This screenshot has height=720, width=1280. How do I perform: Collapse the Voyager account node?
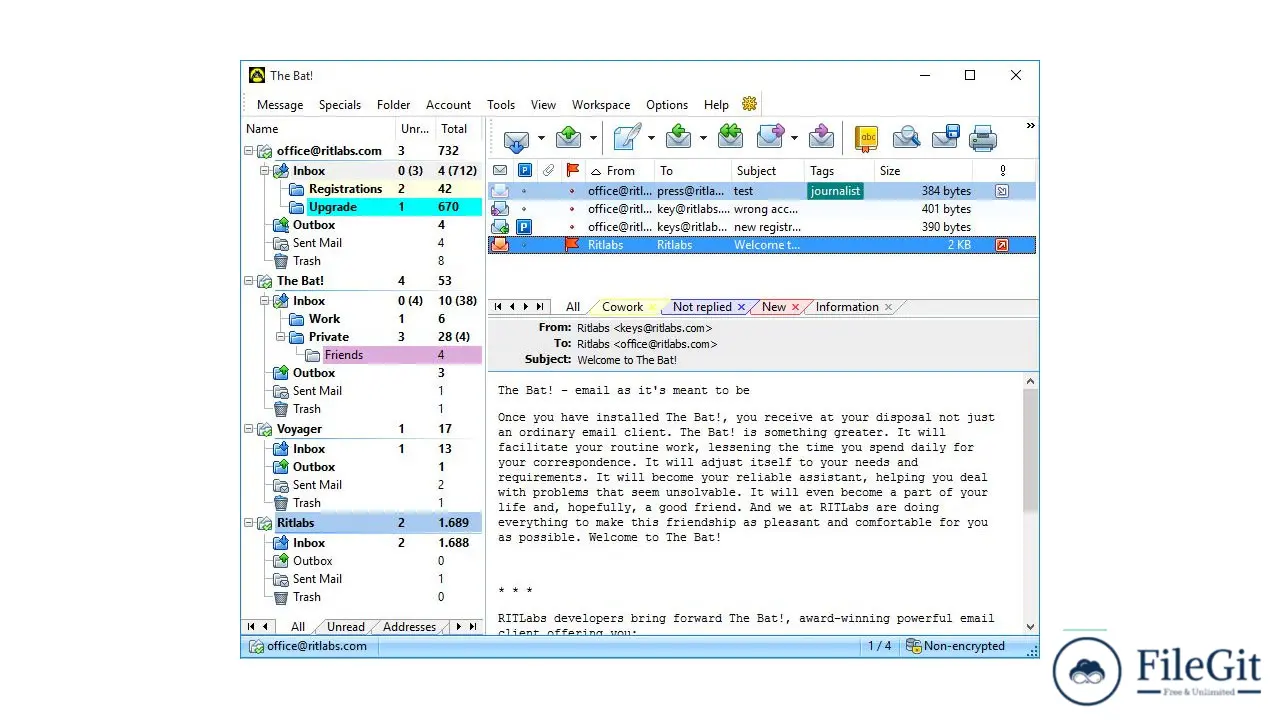(x=249, y=429)
